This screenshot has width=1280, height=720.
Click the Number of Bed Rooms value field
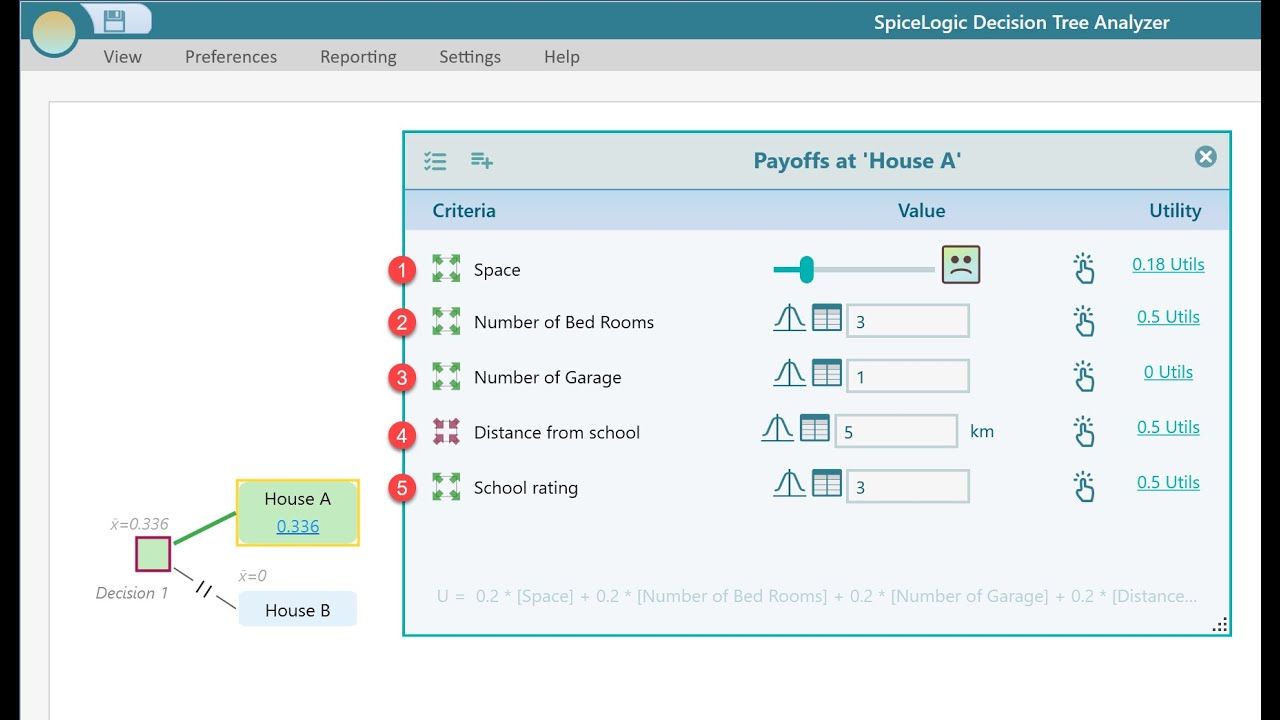click(908, 321)
